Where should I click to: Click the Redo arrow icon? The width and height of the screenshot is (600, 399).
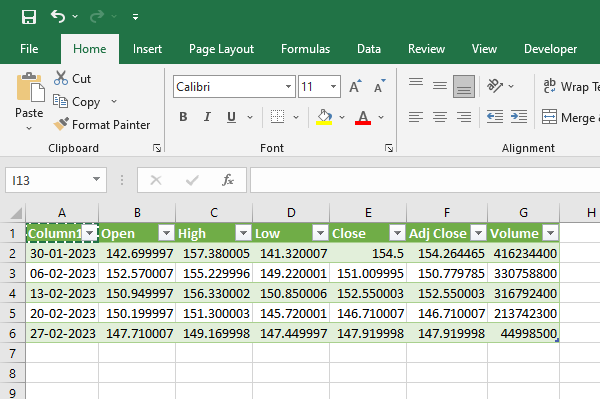coord(97,16)
